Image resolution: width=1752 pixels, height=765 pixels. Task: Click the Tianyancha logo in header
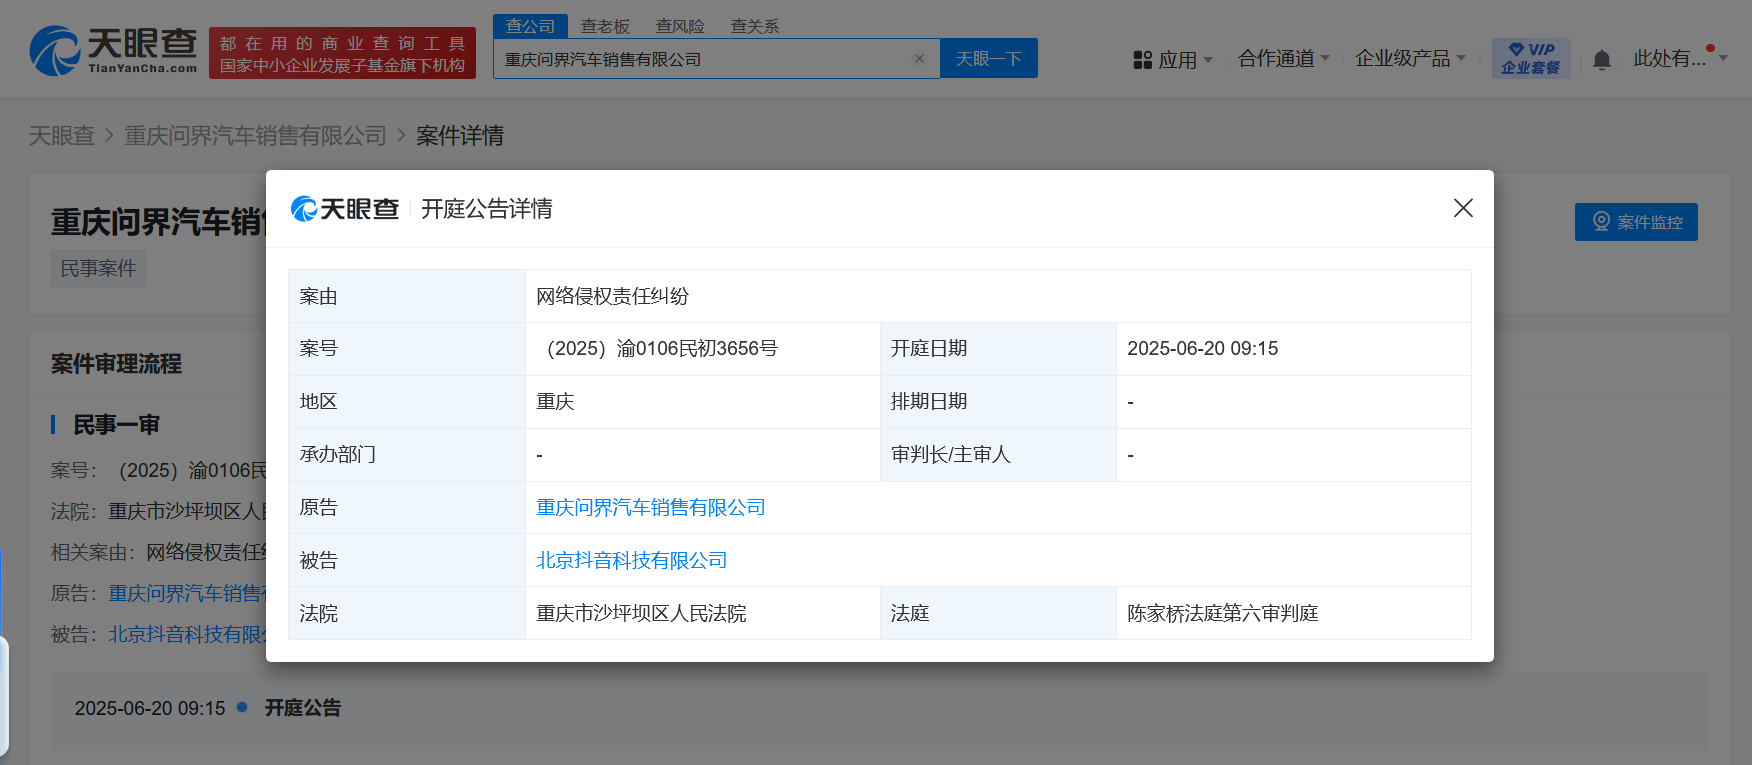point(113,51)
